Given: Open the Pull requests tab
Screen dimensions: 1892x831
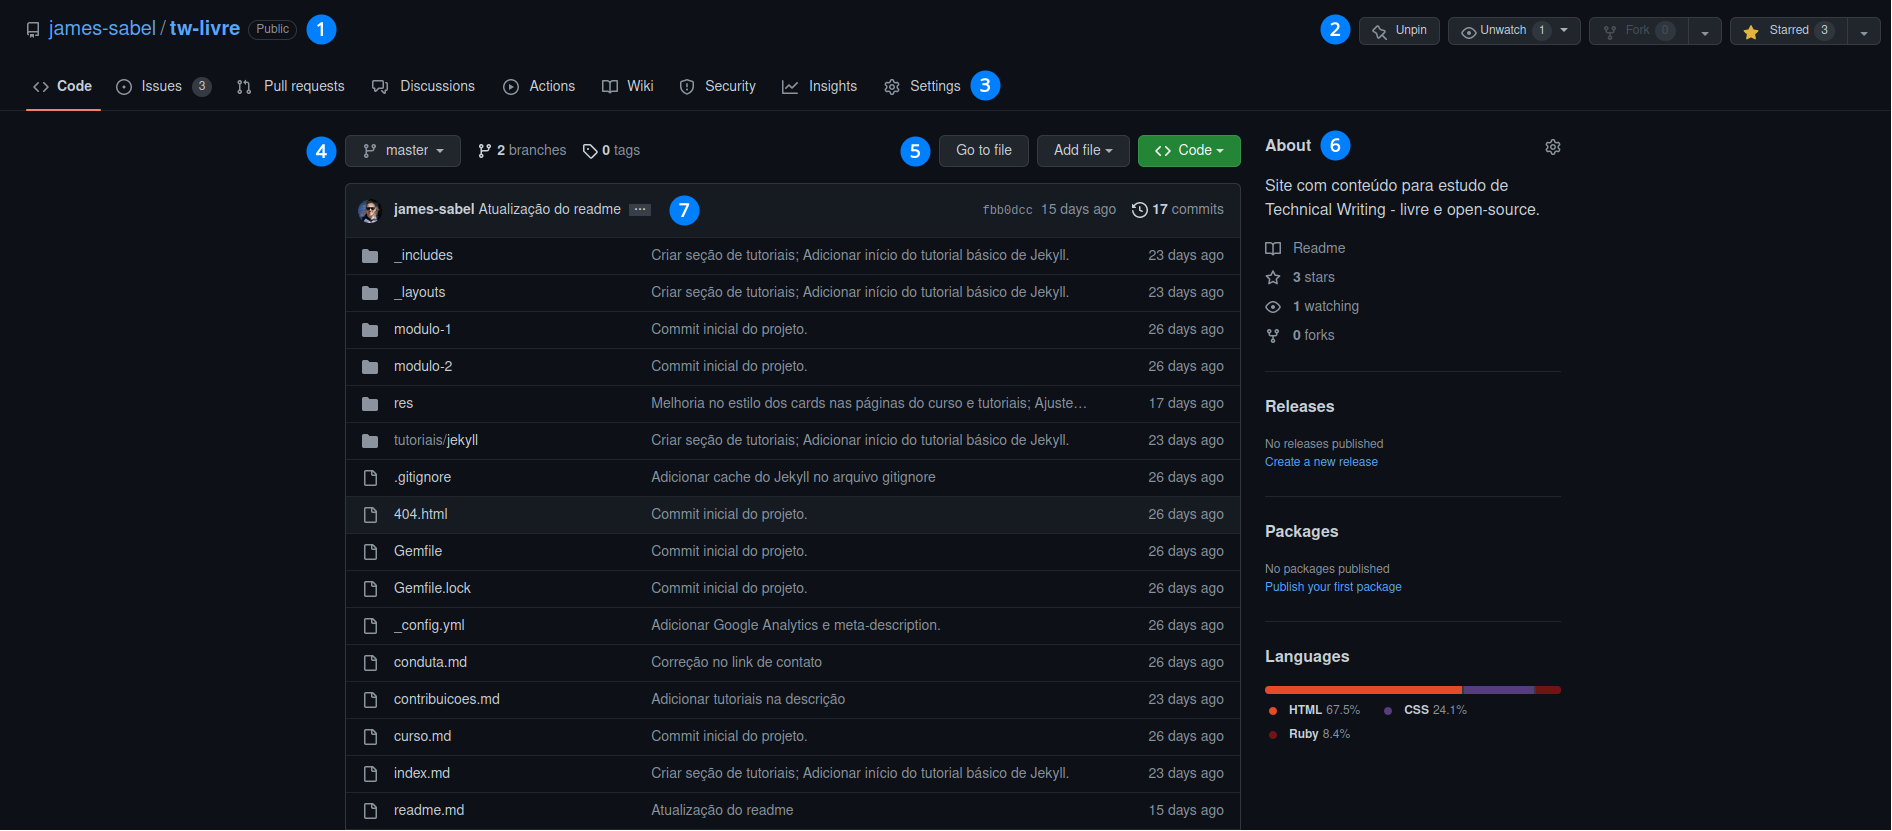Looking at the screenshot, I should (290, 87).
